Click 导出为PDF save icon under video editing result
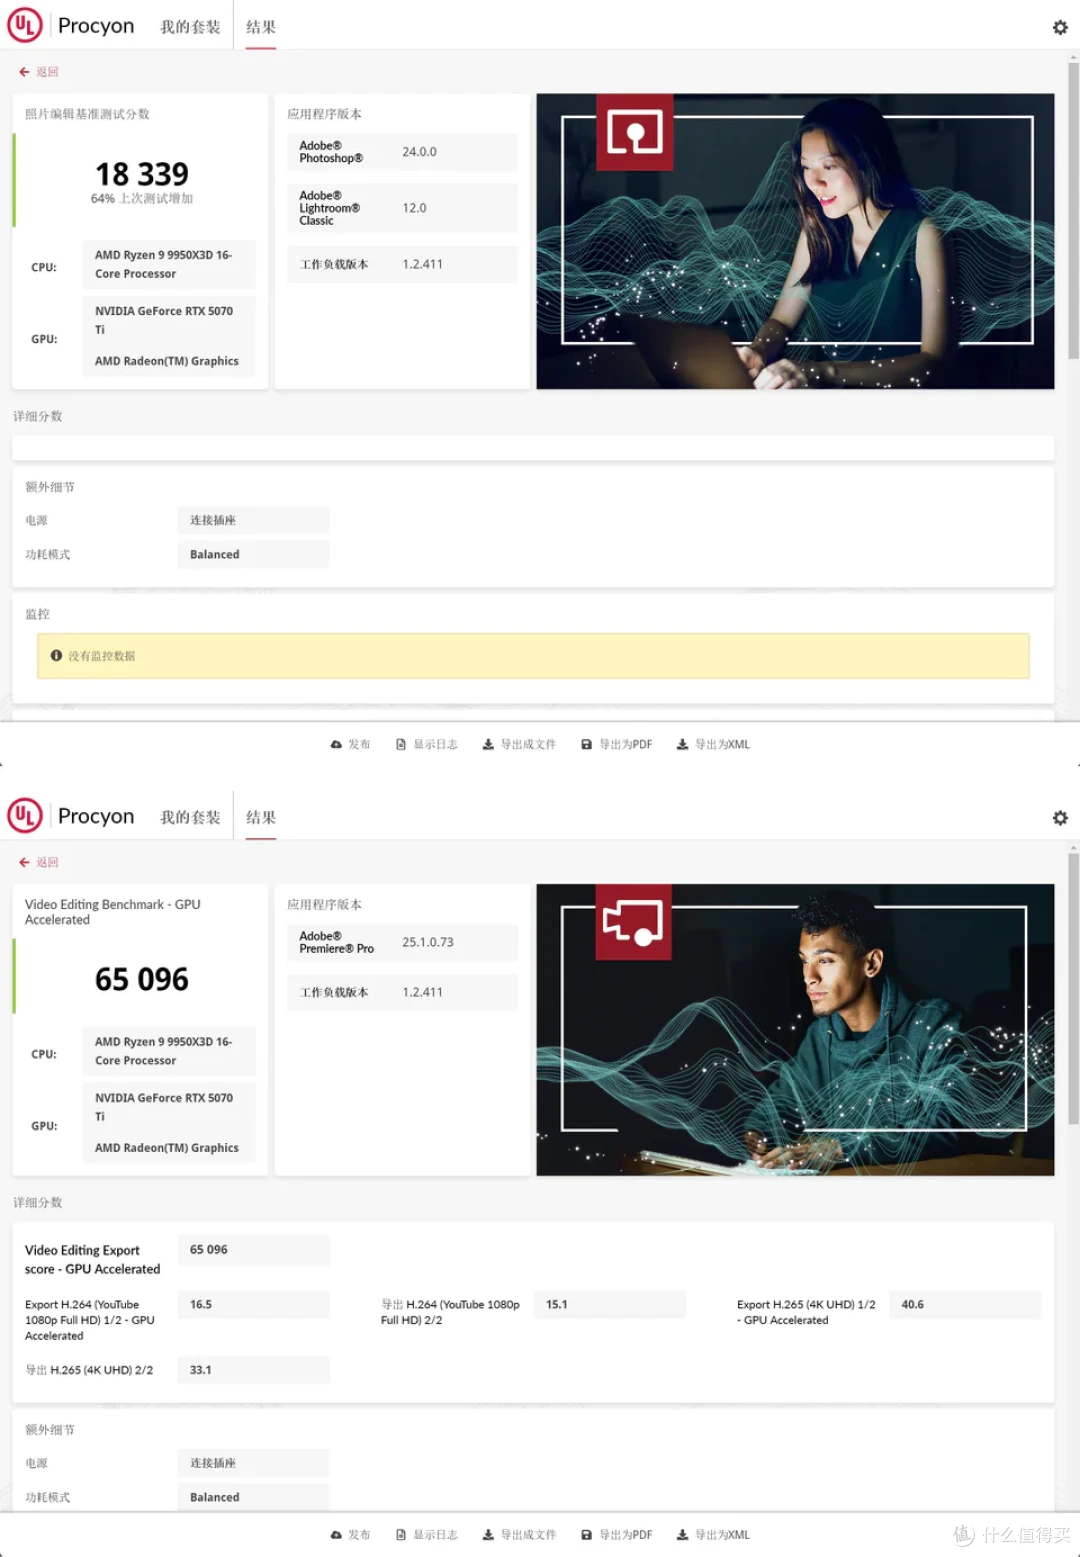Screen dimensions: 1080x1557 point(587,1535)
